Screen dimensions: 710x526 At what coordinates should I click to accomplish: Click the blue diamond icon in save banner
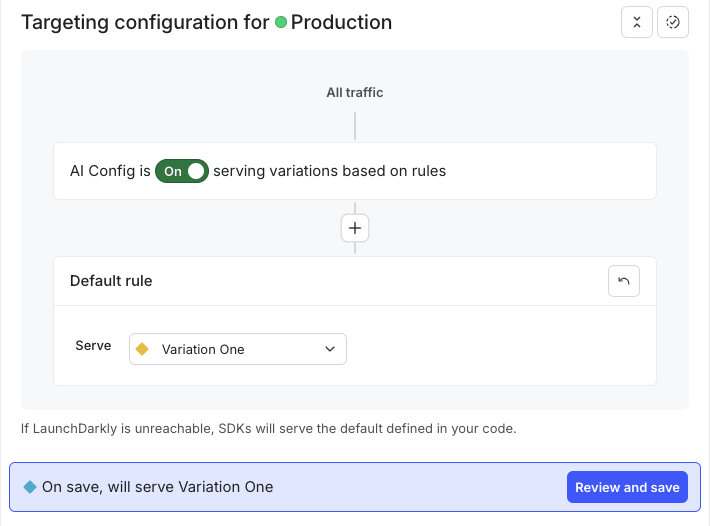[x=30, y=487]
